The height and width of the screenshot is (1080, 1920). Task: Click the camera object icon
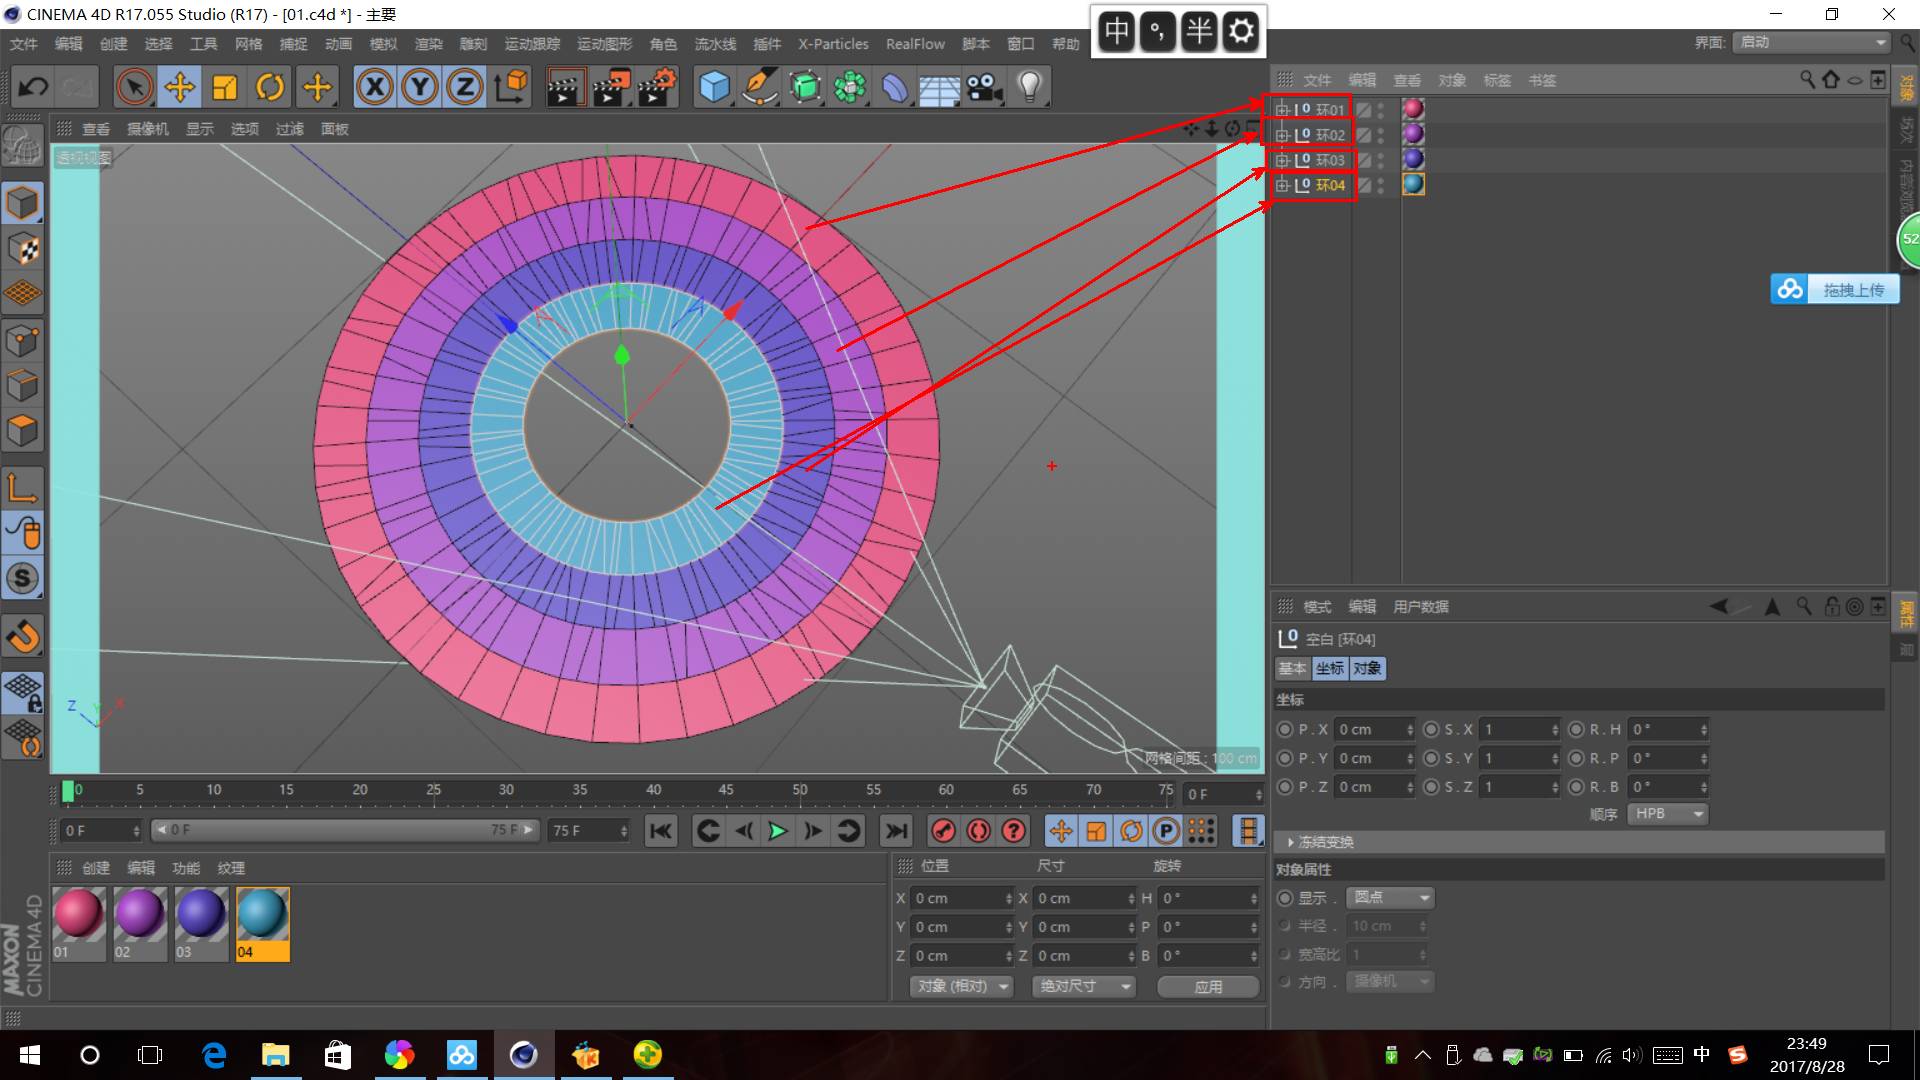(984, 88)
